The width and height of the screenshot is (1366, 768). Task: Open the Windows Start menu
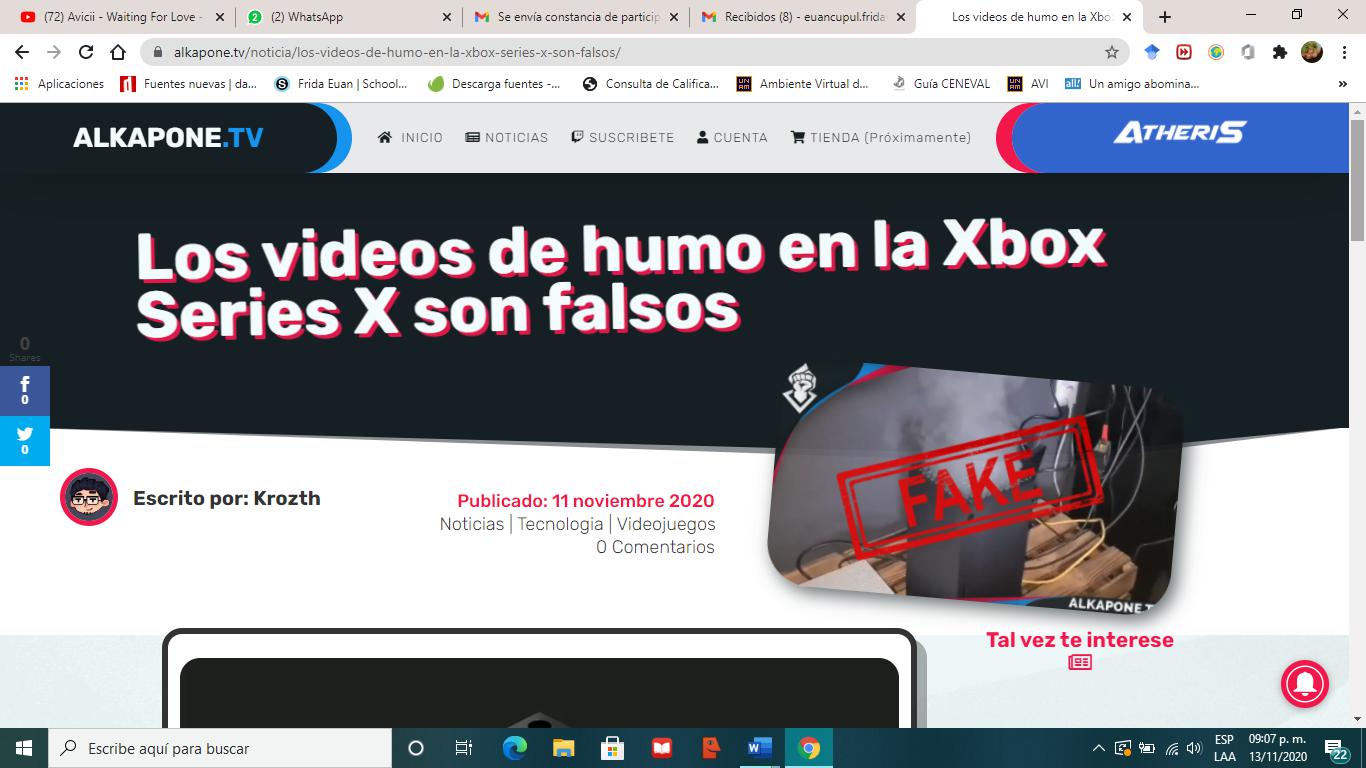pos(24,748)
